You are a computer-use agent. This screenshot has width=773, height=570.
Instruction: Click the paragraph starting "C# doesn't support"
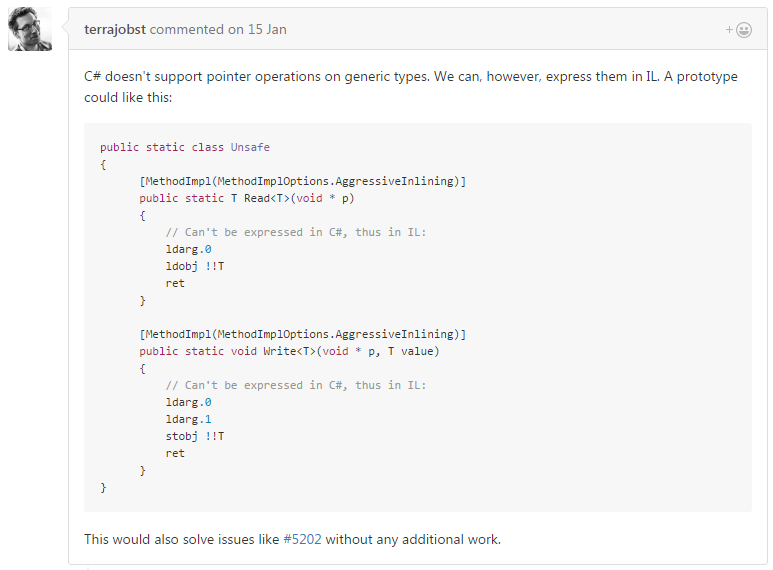tap(411, 87)
